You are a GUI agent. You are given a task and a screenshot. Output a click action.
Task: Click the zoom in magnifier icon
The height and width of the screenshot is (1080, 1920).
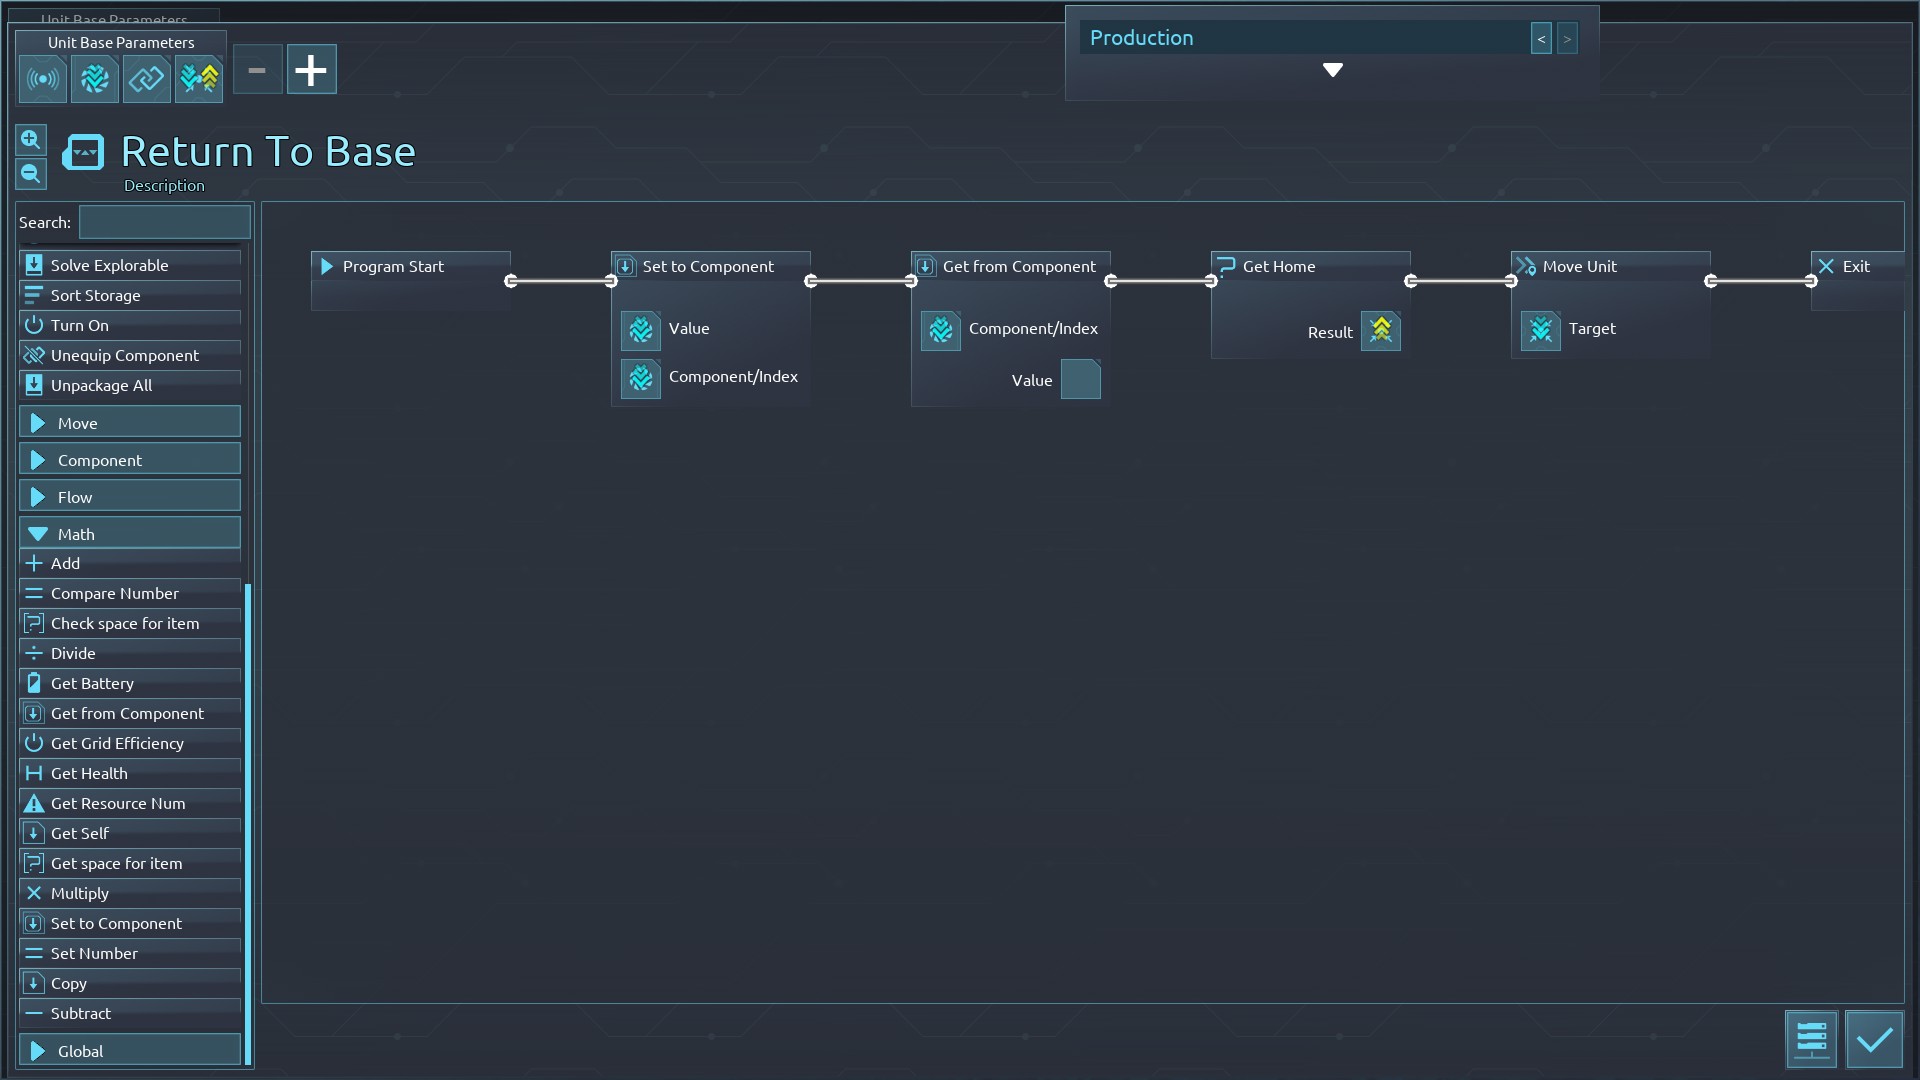point(31,140)
